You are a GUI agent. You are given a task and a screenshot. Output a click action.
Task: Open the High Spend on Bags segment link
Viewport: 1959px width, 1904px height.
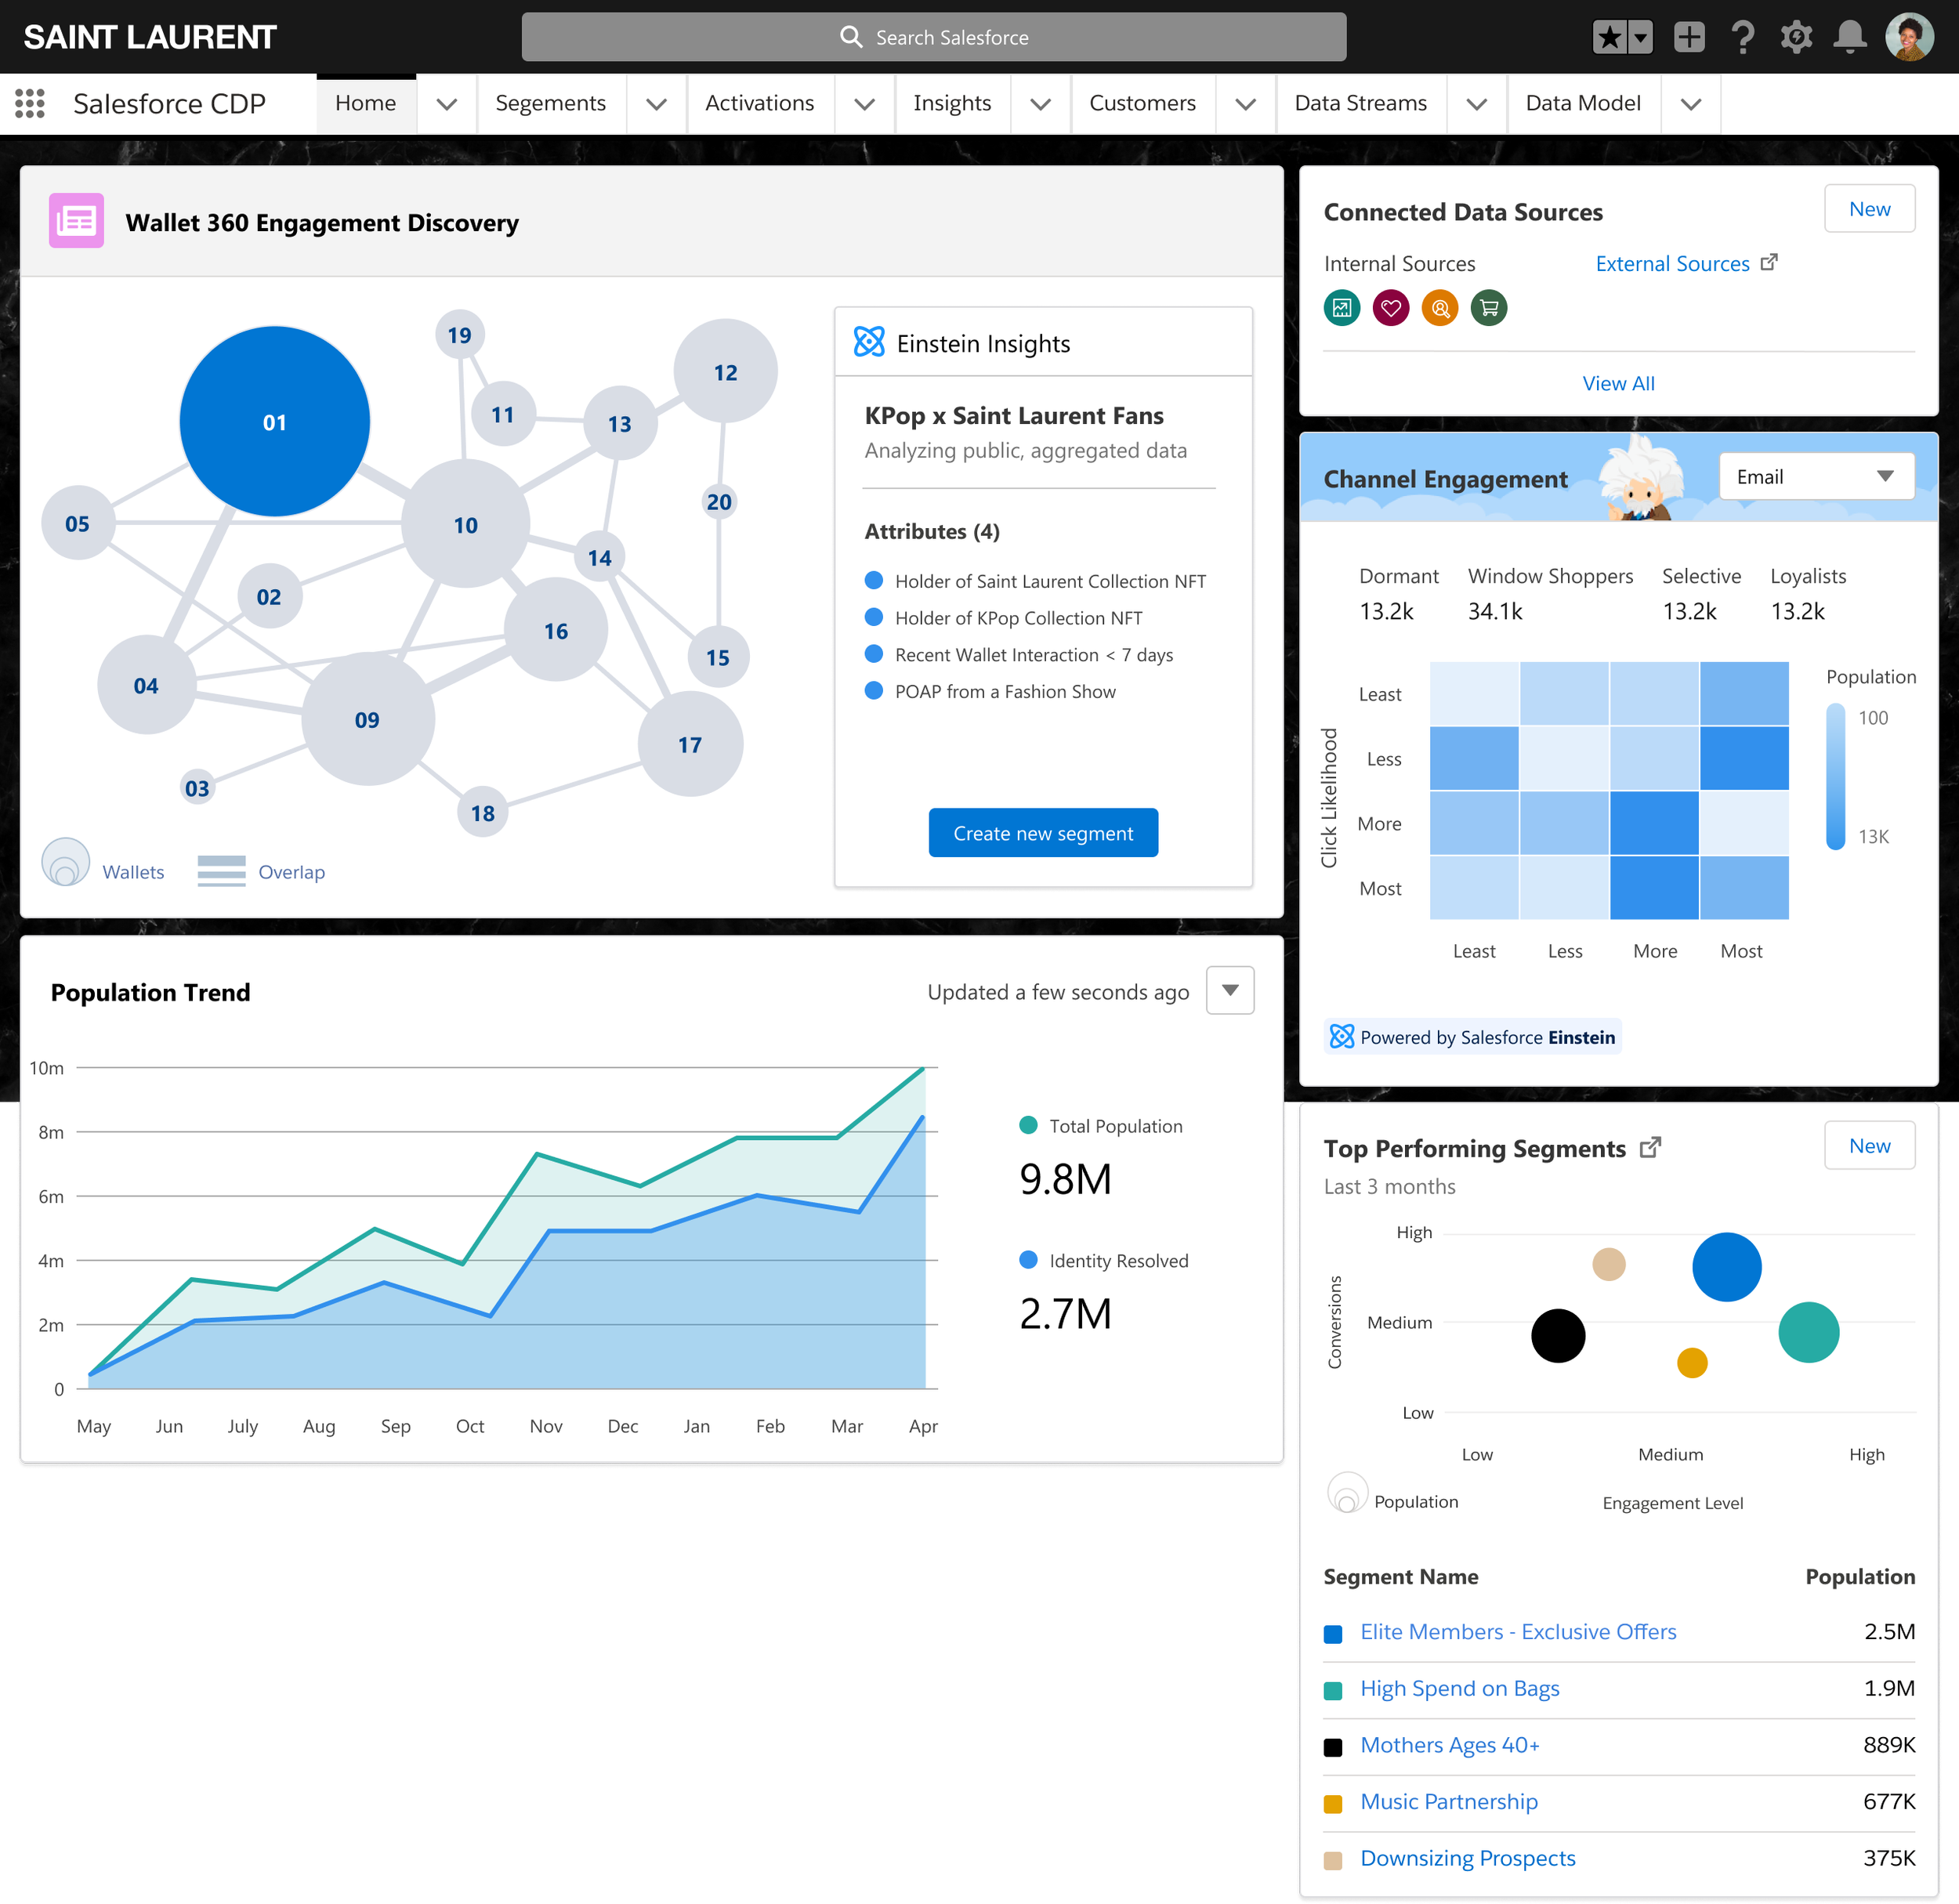pos(1459,1688)
